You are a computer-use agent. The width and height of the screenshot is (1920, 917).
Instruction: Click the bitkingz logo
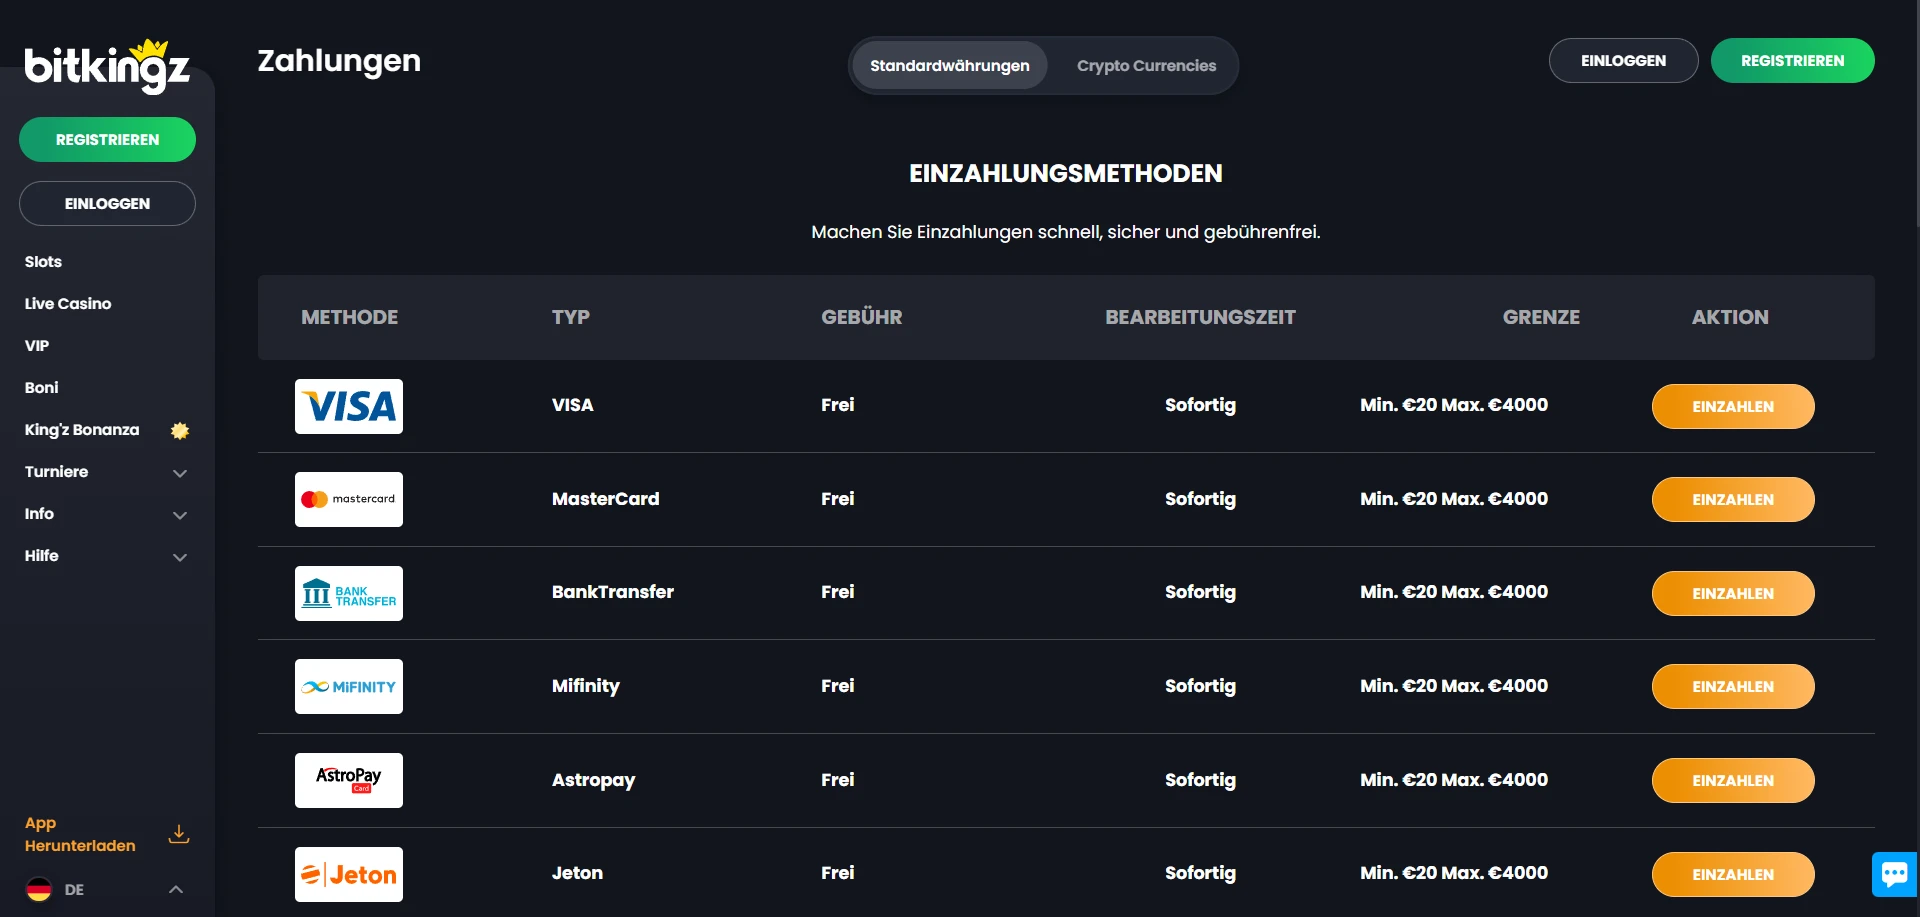[x=107, y=66]
